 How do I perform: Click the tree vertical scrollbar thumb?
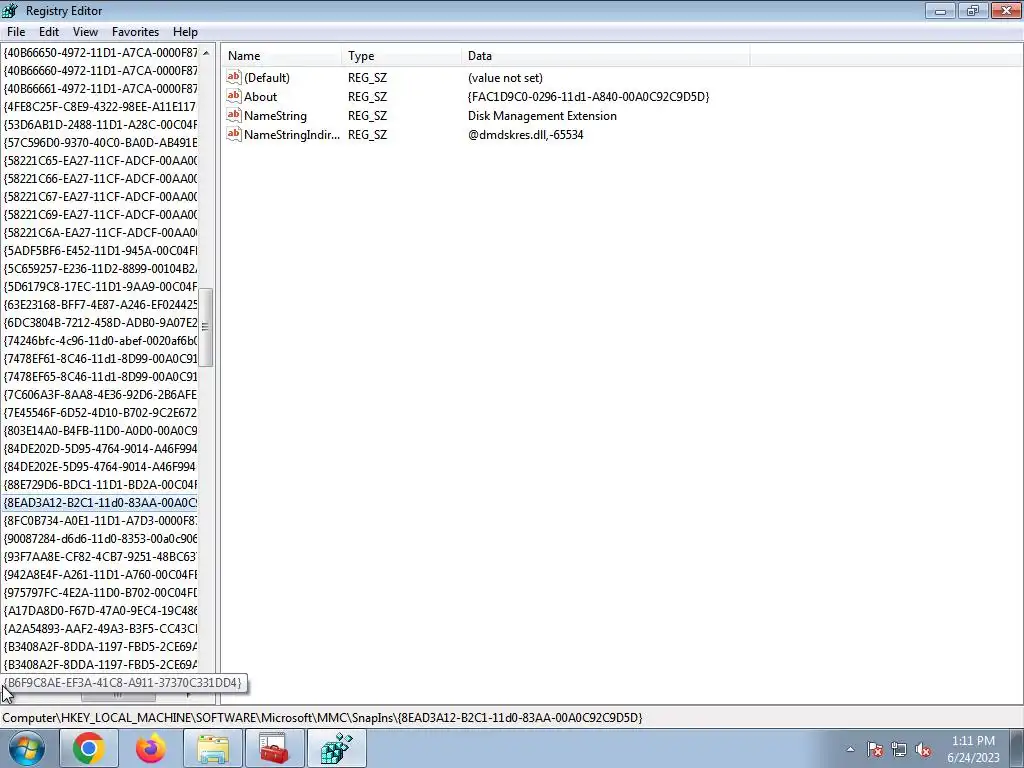[206, 327]
